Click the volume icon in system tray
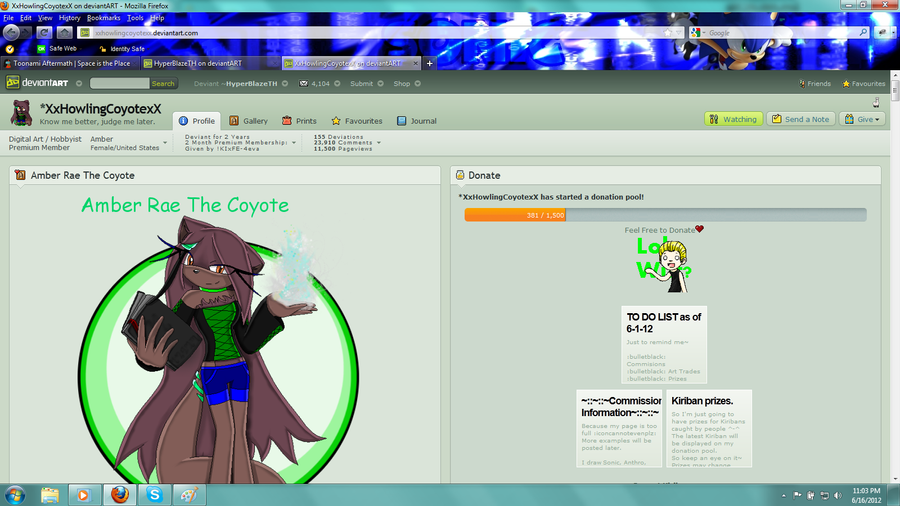 coord(838,495)
